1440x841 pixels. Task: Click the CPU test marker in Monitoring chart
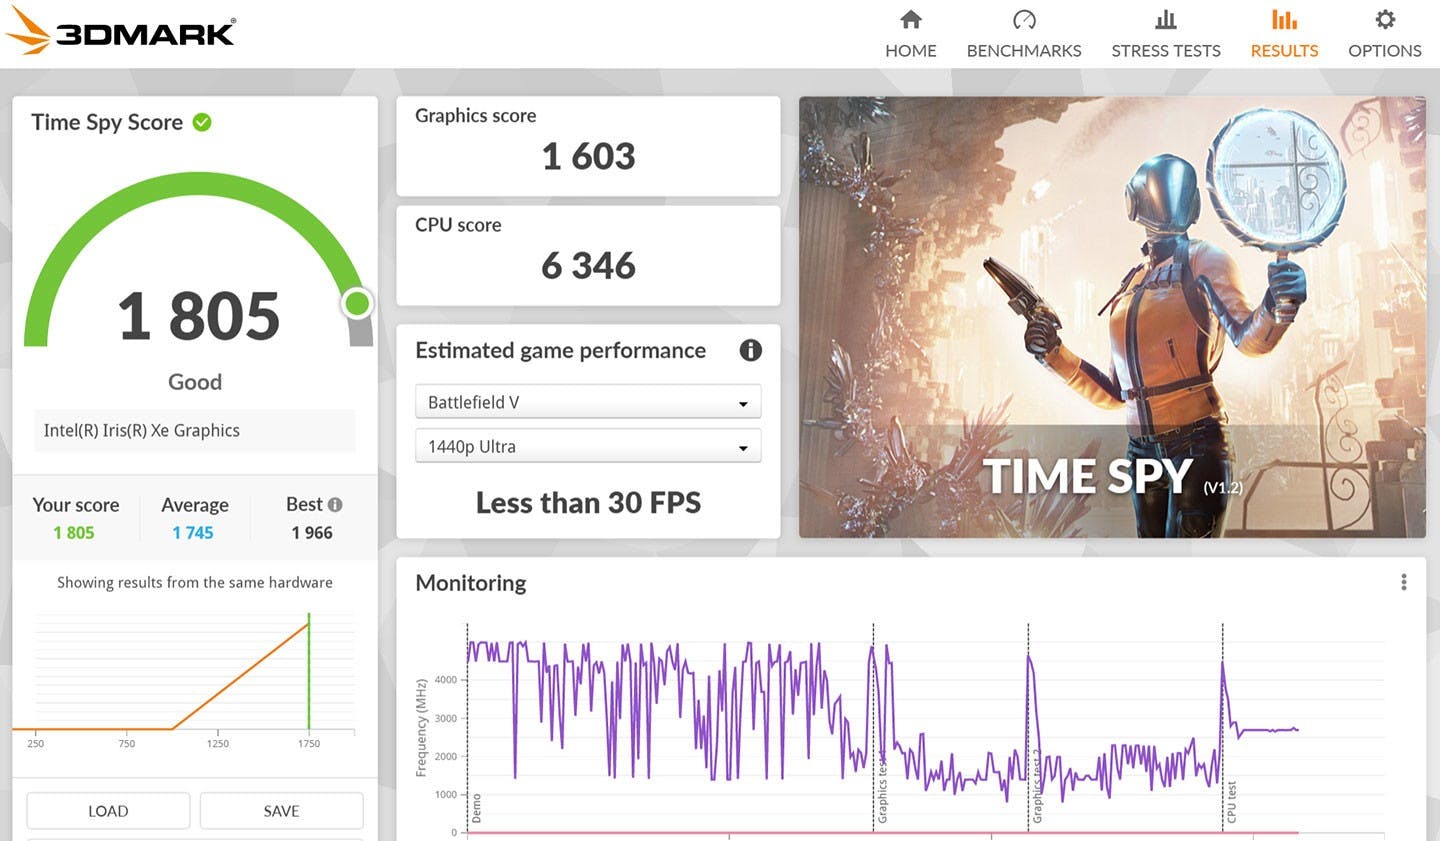point(1231,802)
